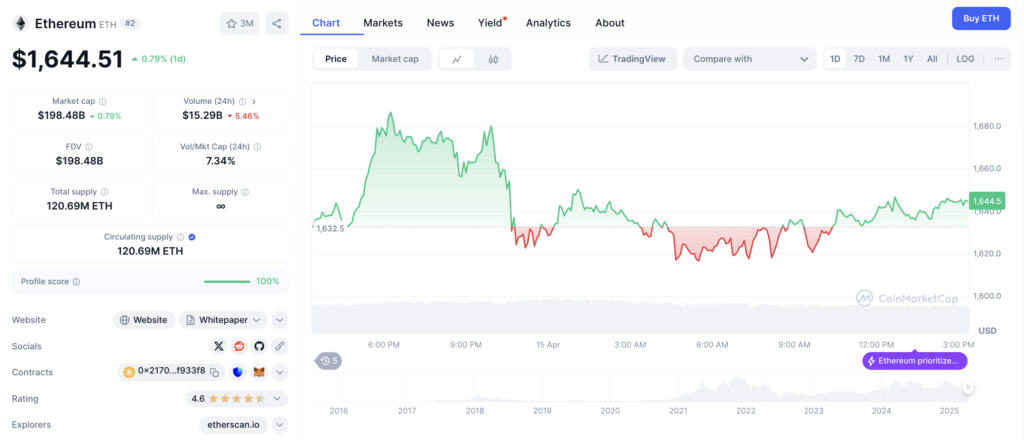Open the Reddit social link
The image size is (1024, 440).
[239, 346]
